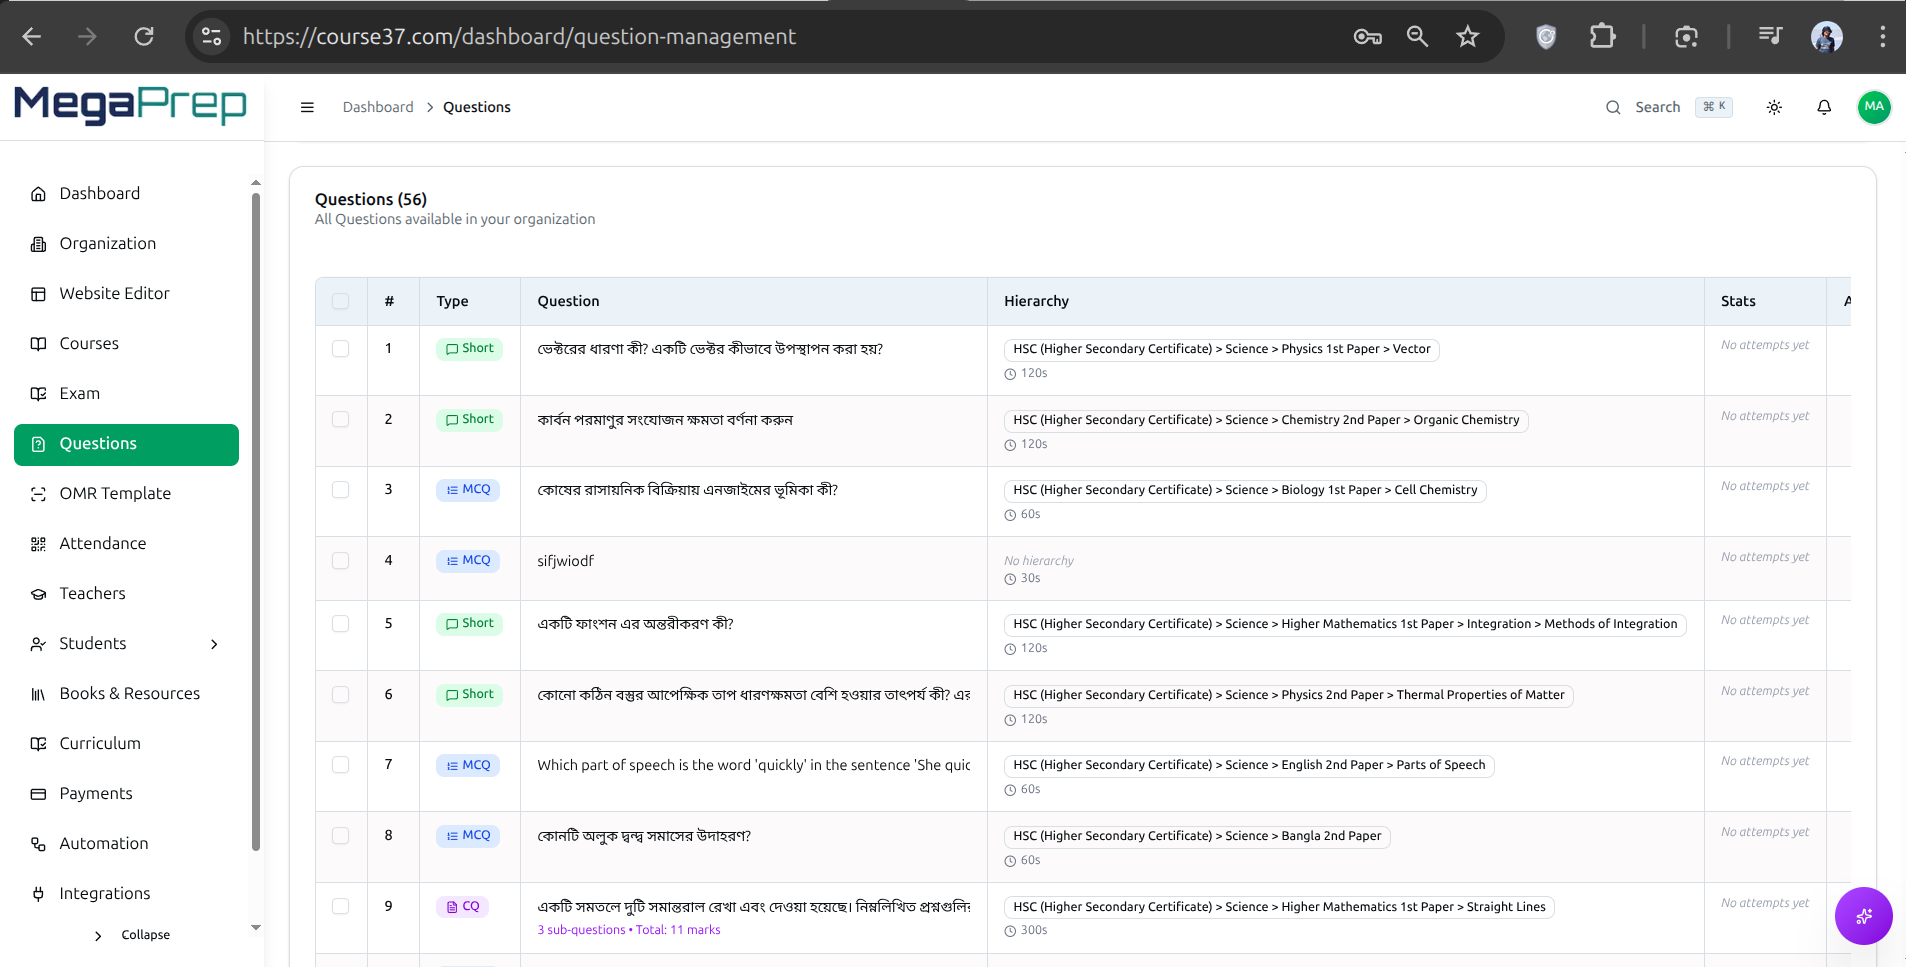The height and width of the screenshot is (967, 1906).
Task: Check the checkbox for question row 1
Action: tap(341, 349)
